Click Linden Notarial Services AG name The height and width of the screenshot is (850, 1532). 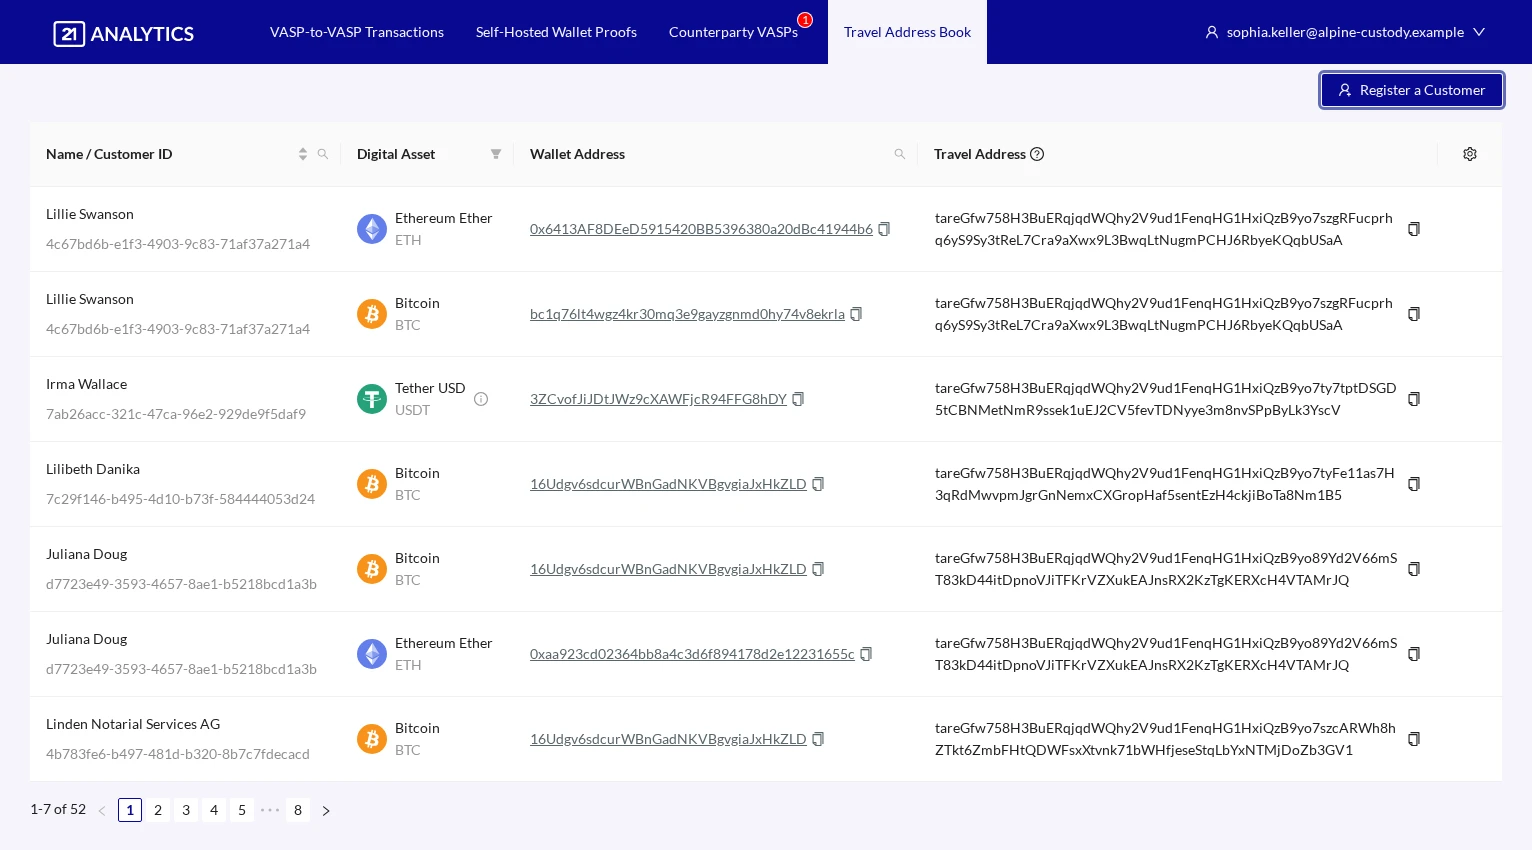(133, 724)
